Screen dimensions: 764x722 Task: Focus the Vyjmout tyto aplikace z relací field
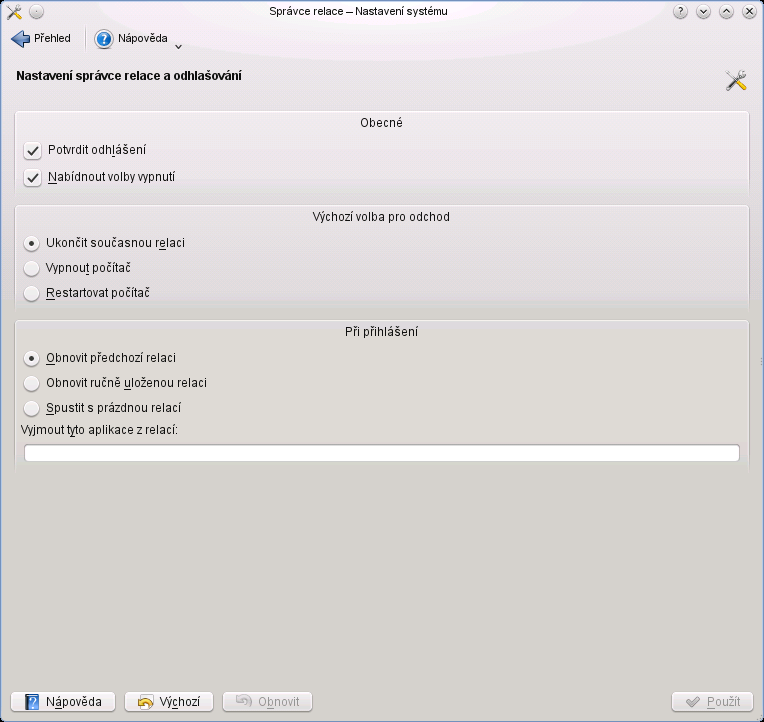click(x=382, y=453)
